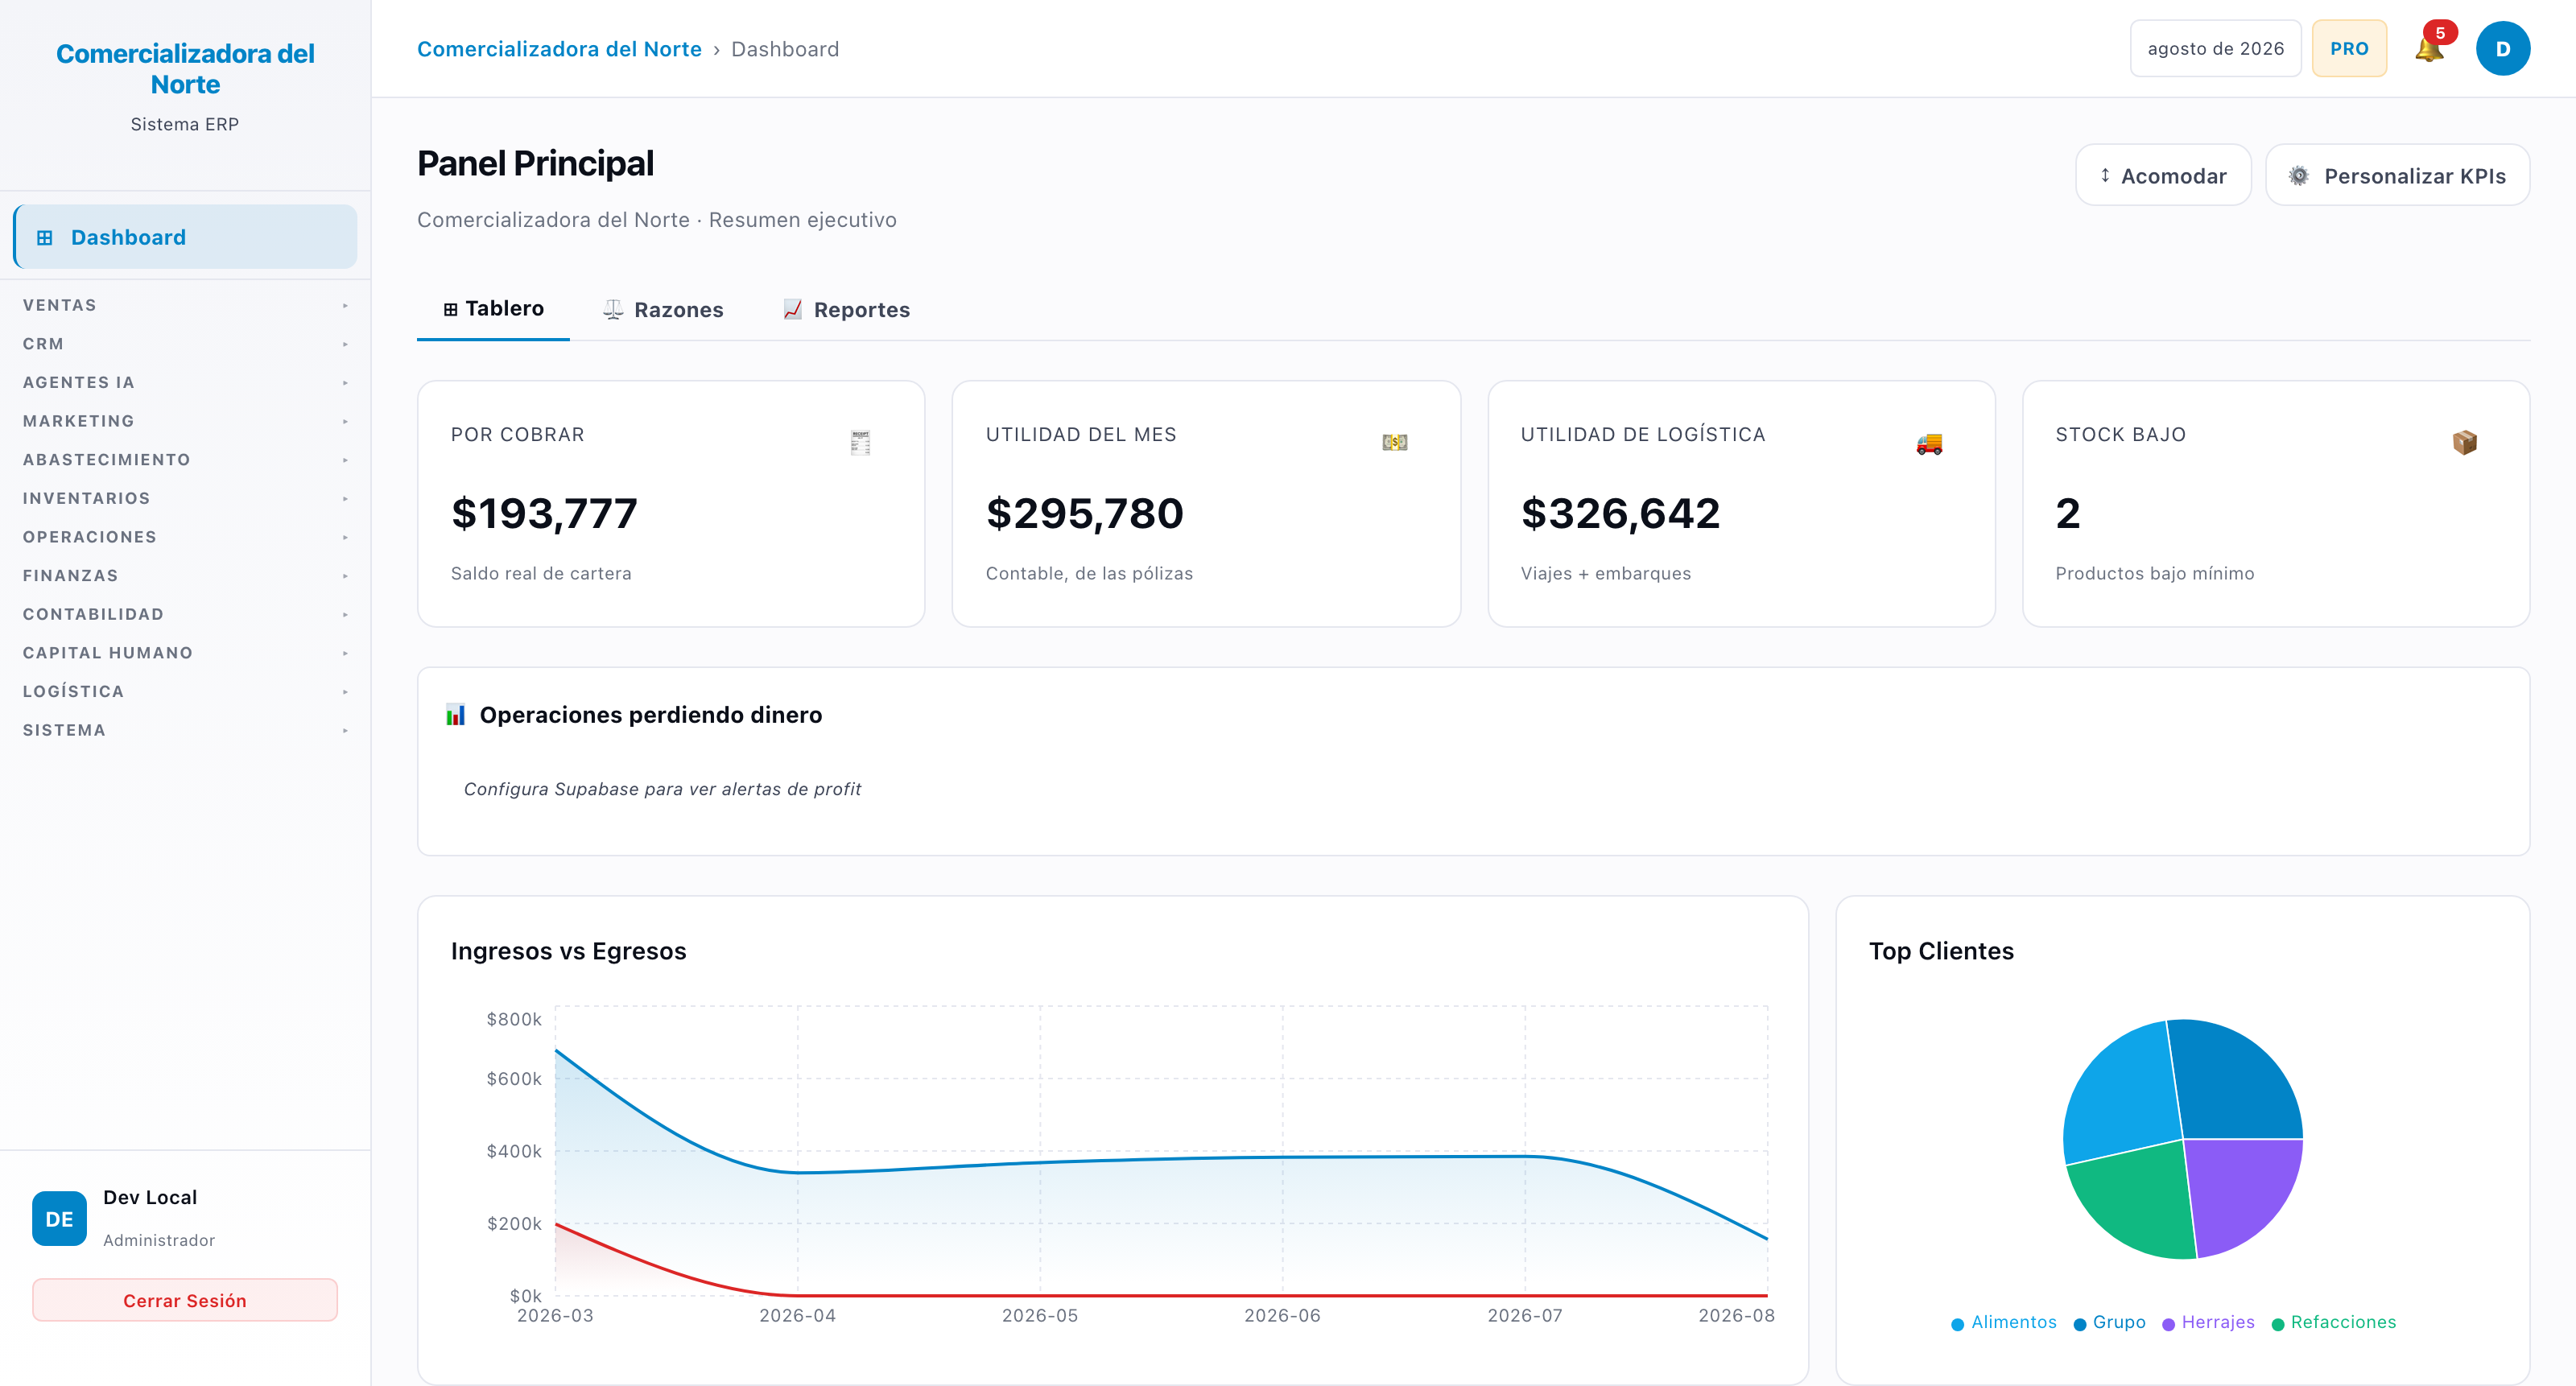Image resolution: width=2576 pixels, height=1386 pixels.
Task: Expand the CONTABILIDAD section
Action: (185, 615)
